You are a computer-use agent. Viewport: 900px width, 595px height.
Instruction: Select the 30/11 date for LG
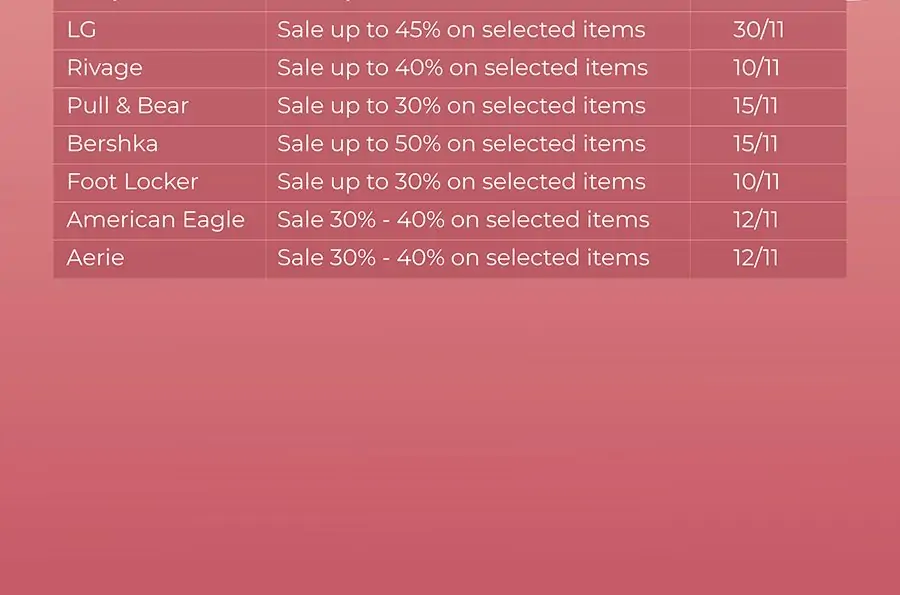point(758,30)
